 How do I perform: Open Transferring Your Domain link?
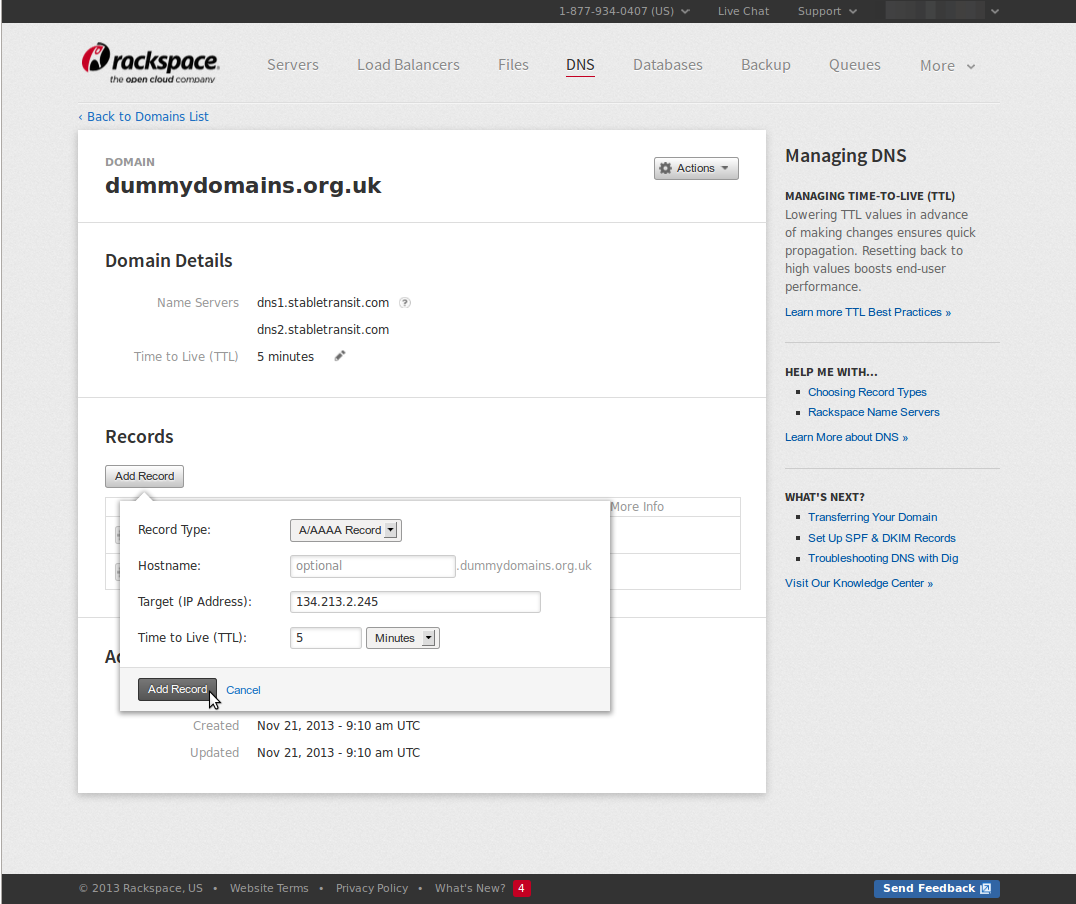(x=872, y=517)
